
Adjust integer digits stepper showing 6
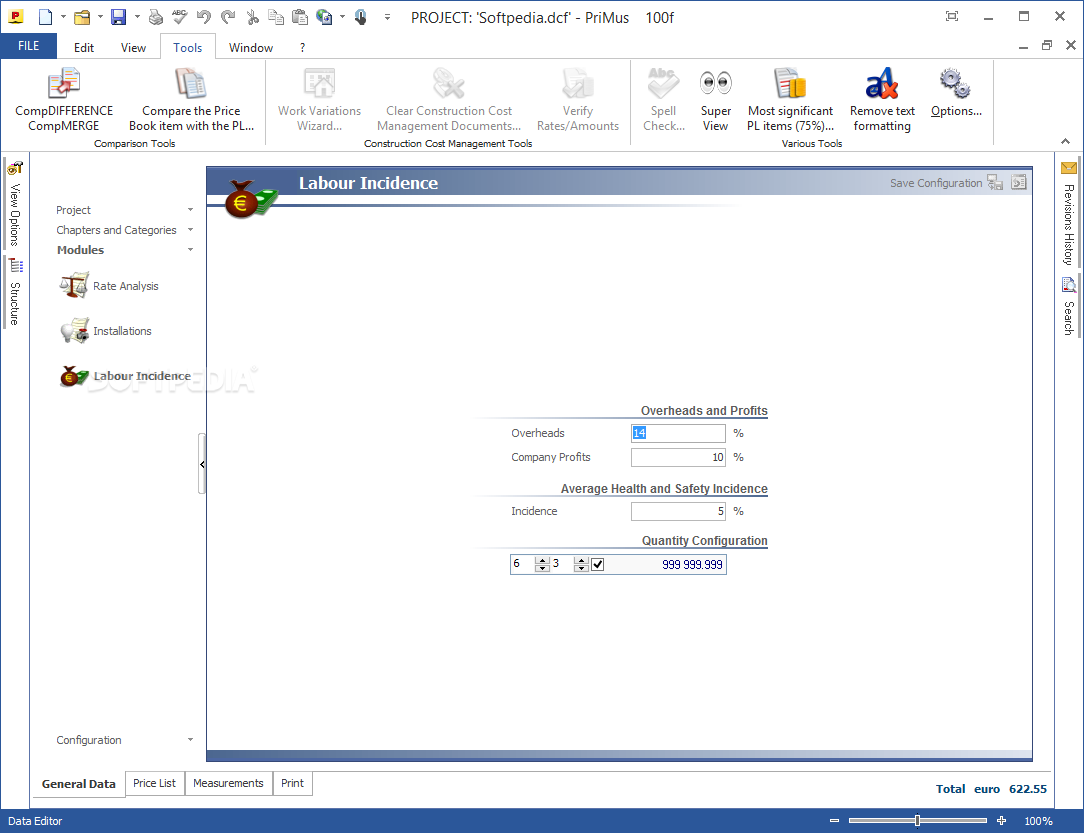[x=542, y=564]
